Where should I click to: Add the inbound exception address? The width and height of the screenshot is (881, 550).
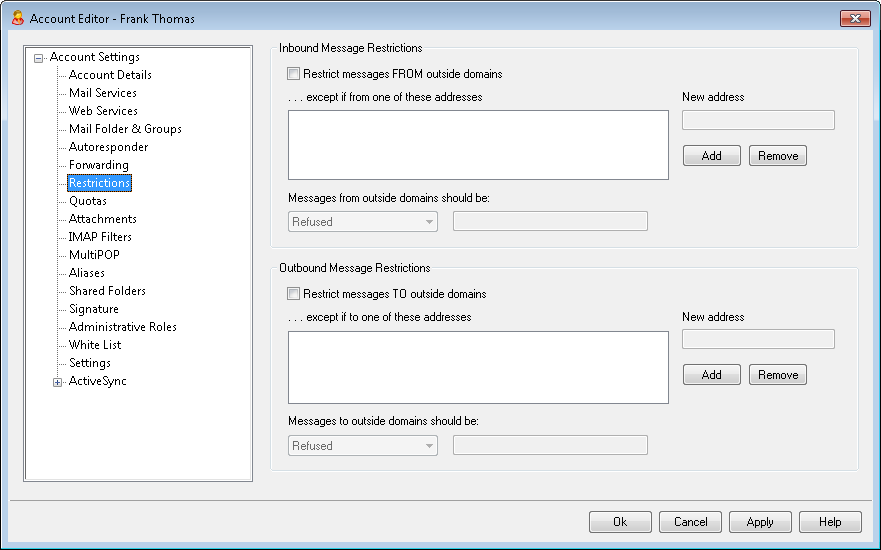[x=711, y=156]
